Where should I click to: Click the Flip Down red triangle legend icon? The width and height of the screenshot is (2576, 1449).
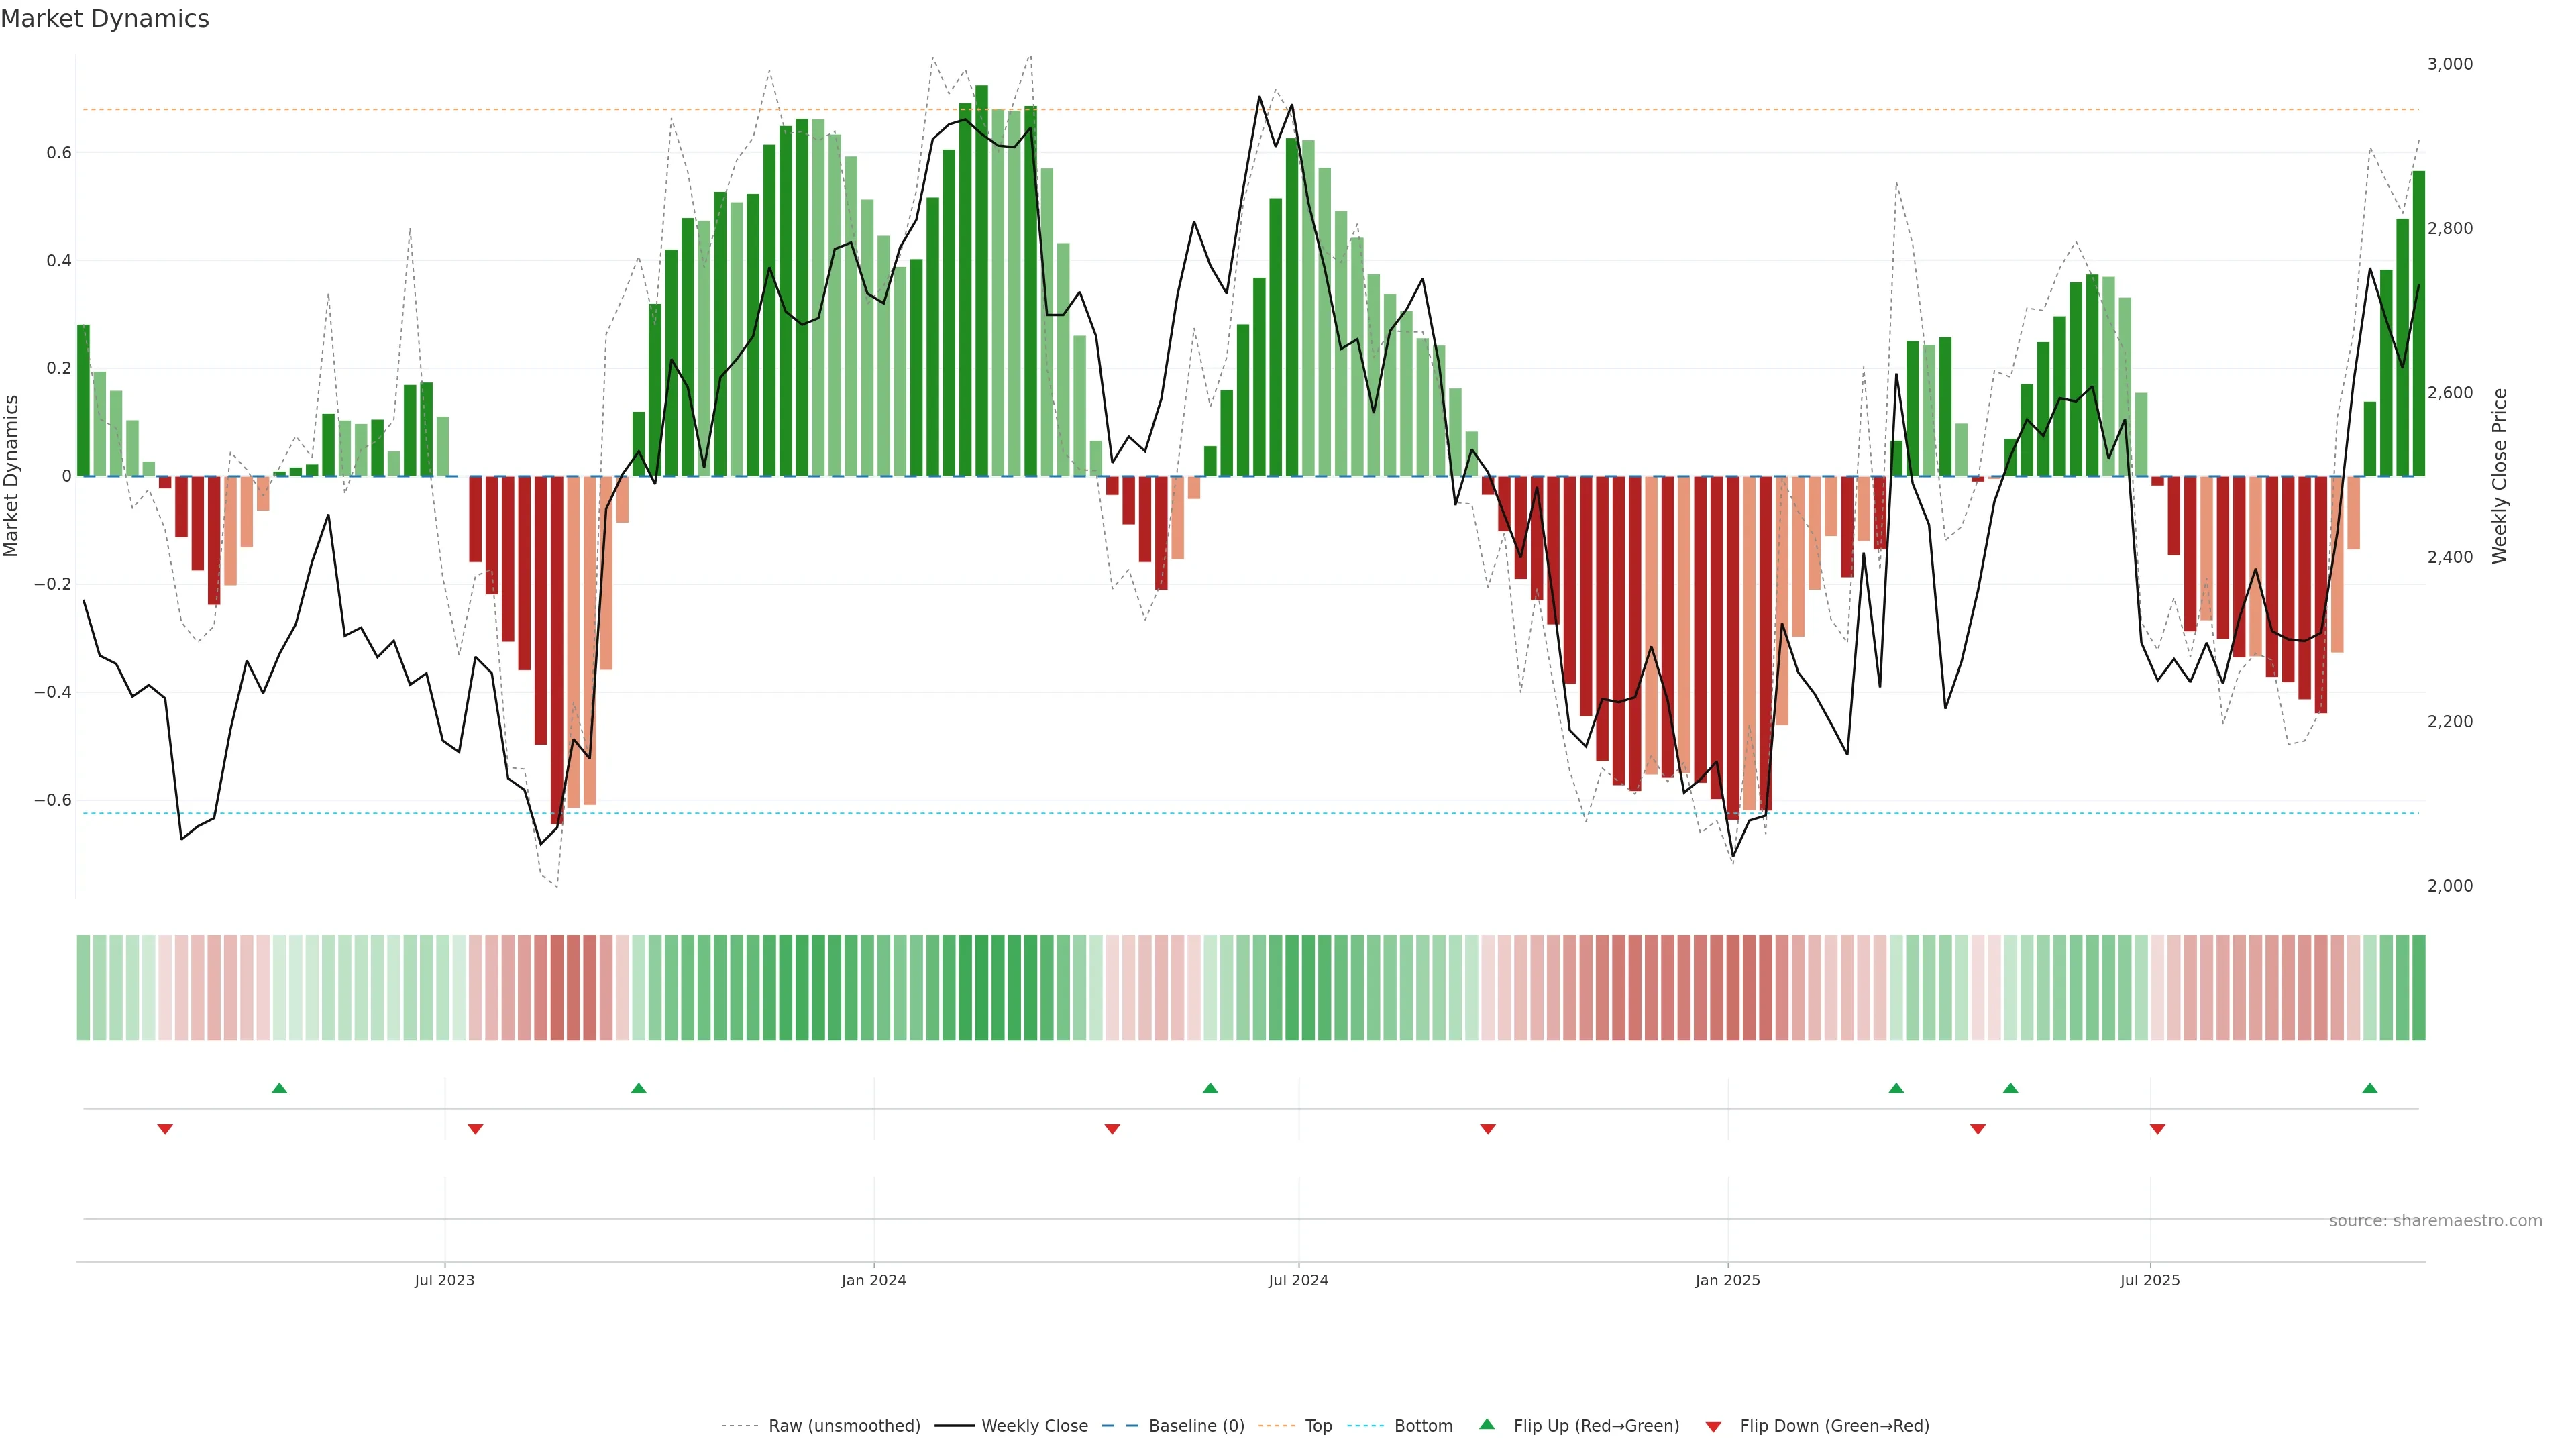[x=1713, y=1426]
